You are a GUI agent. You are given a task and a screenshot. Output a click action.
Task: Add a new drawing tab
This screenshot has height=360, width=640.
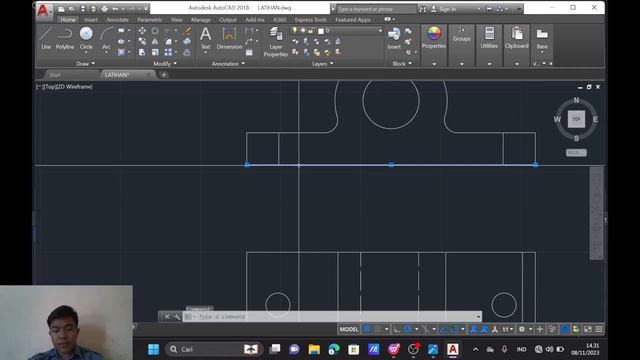coord(164,75)
